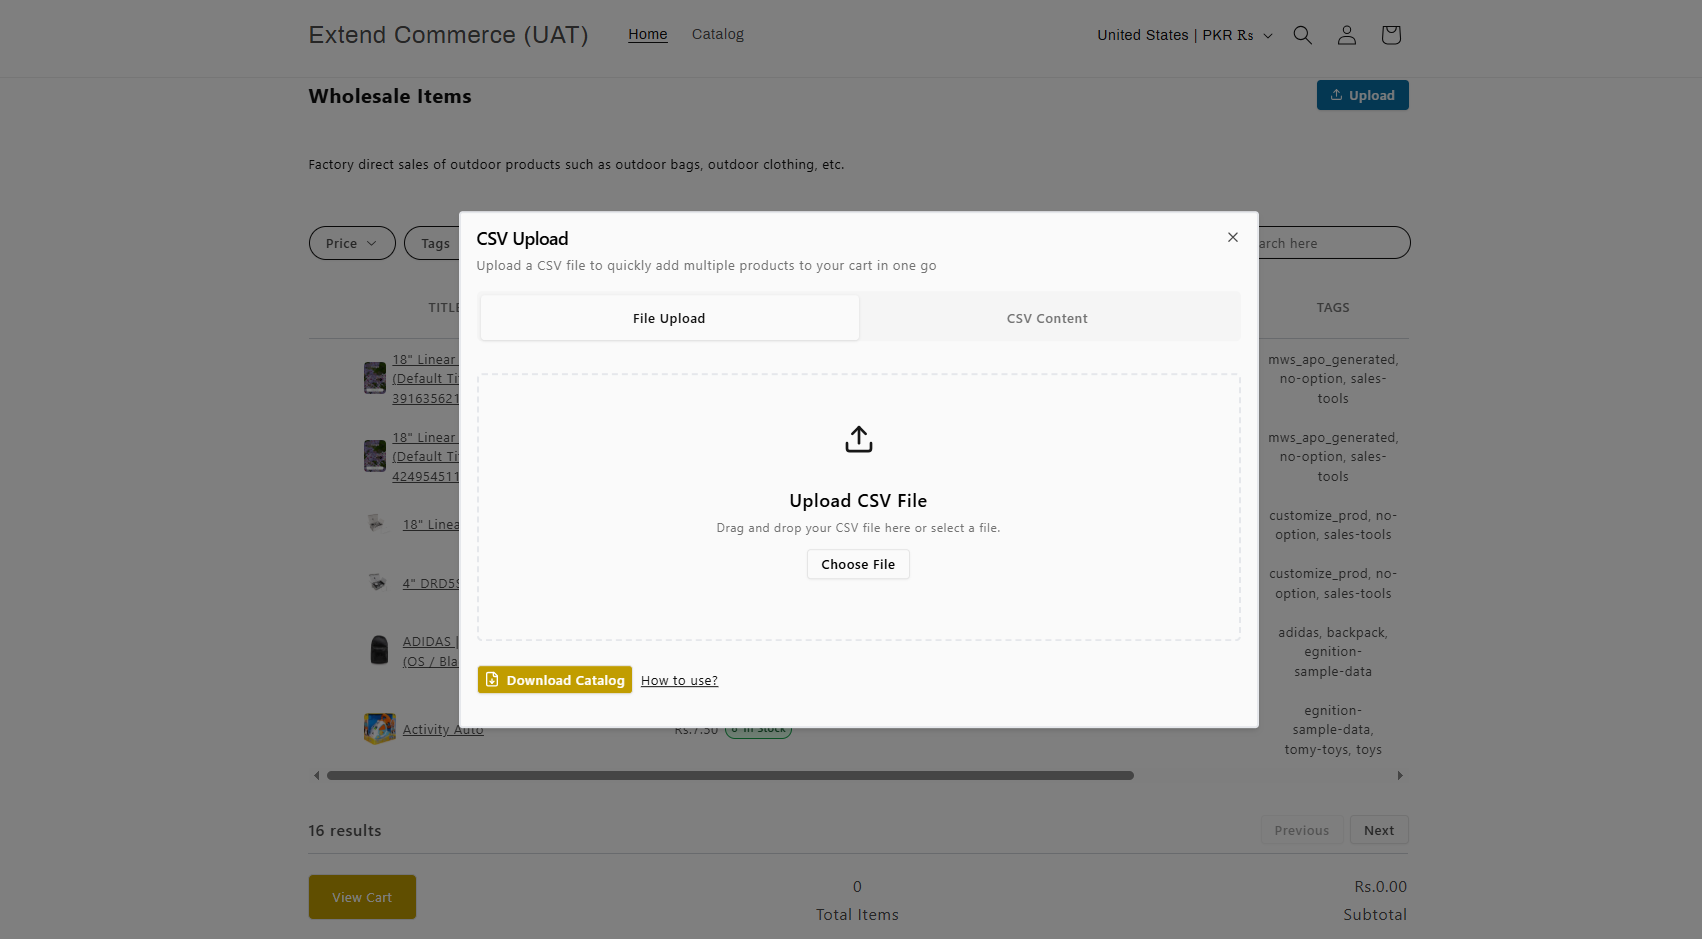This screenshot has width=1702, height=939.
Task: Open United States | PKR currency selector
Action: click(1185, 35)
